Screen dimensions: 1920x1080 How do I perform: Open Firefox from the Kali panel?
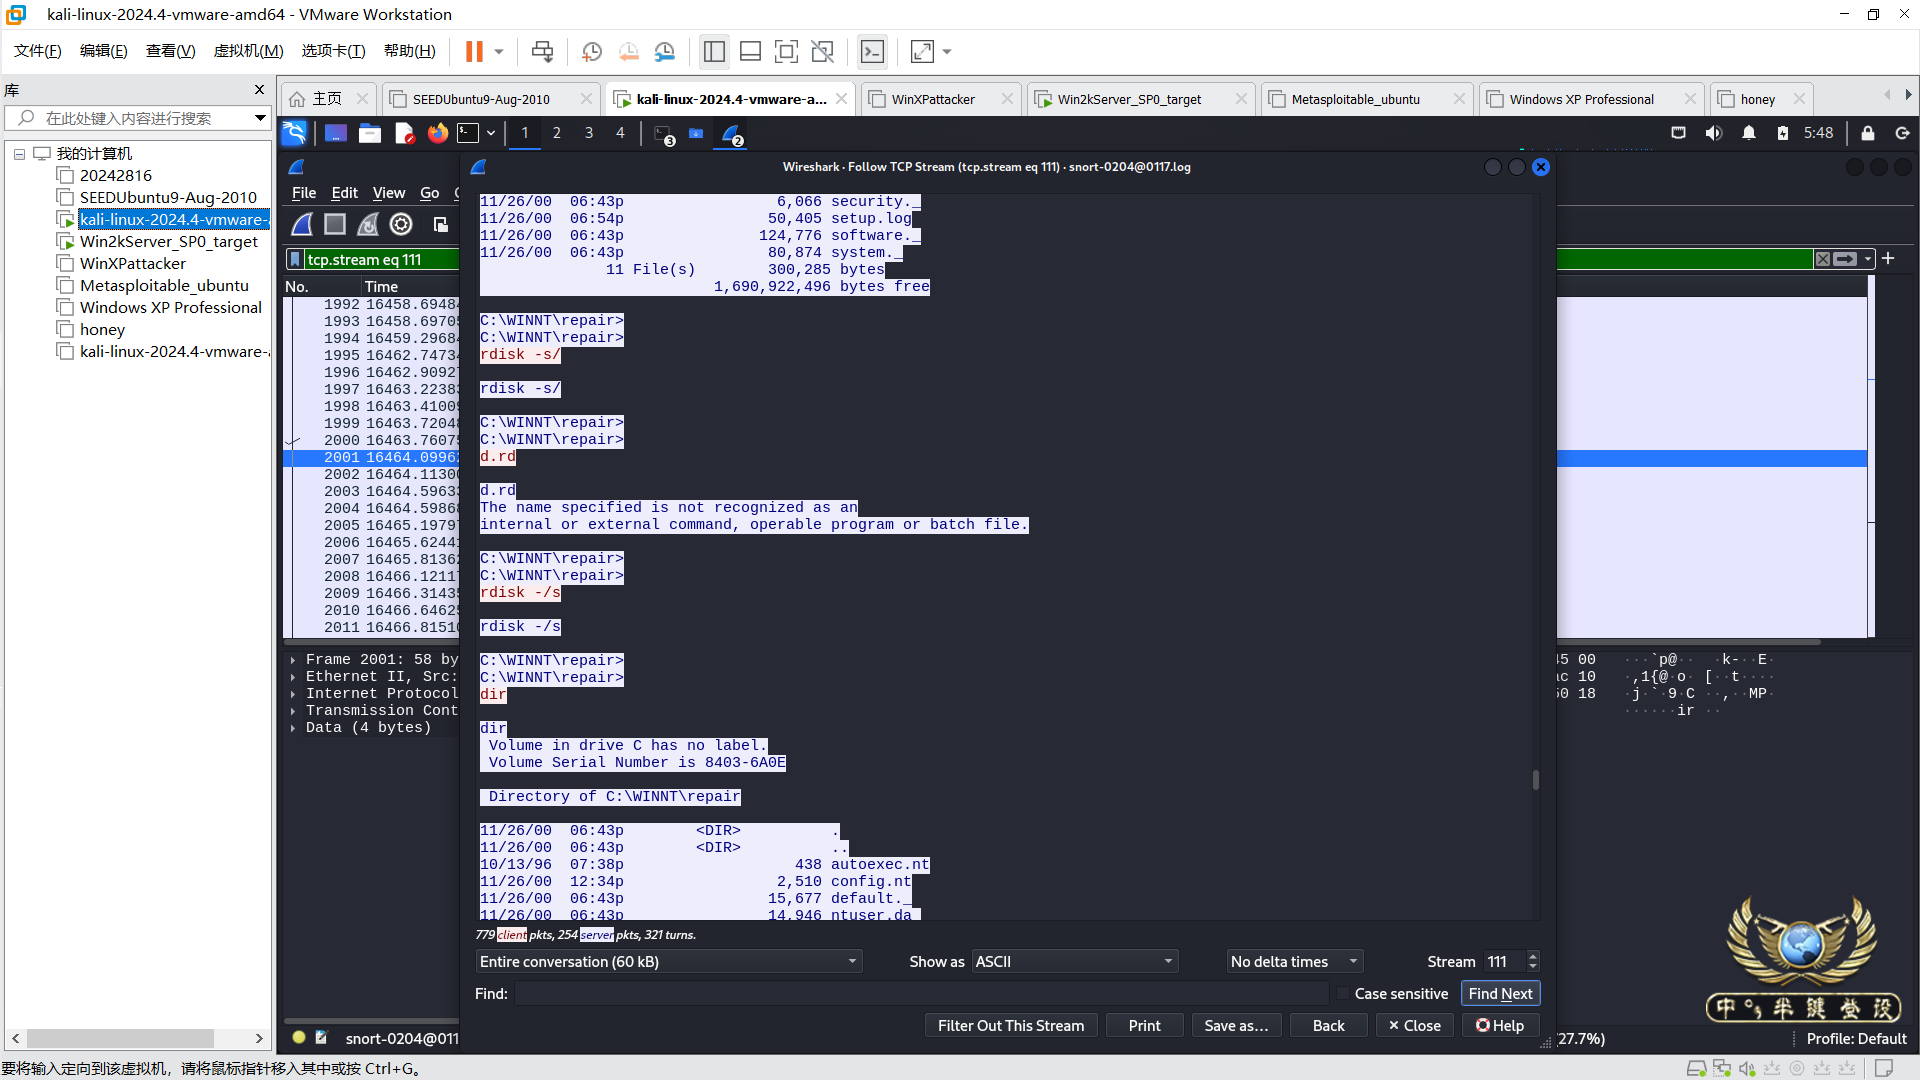(437, 133)
